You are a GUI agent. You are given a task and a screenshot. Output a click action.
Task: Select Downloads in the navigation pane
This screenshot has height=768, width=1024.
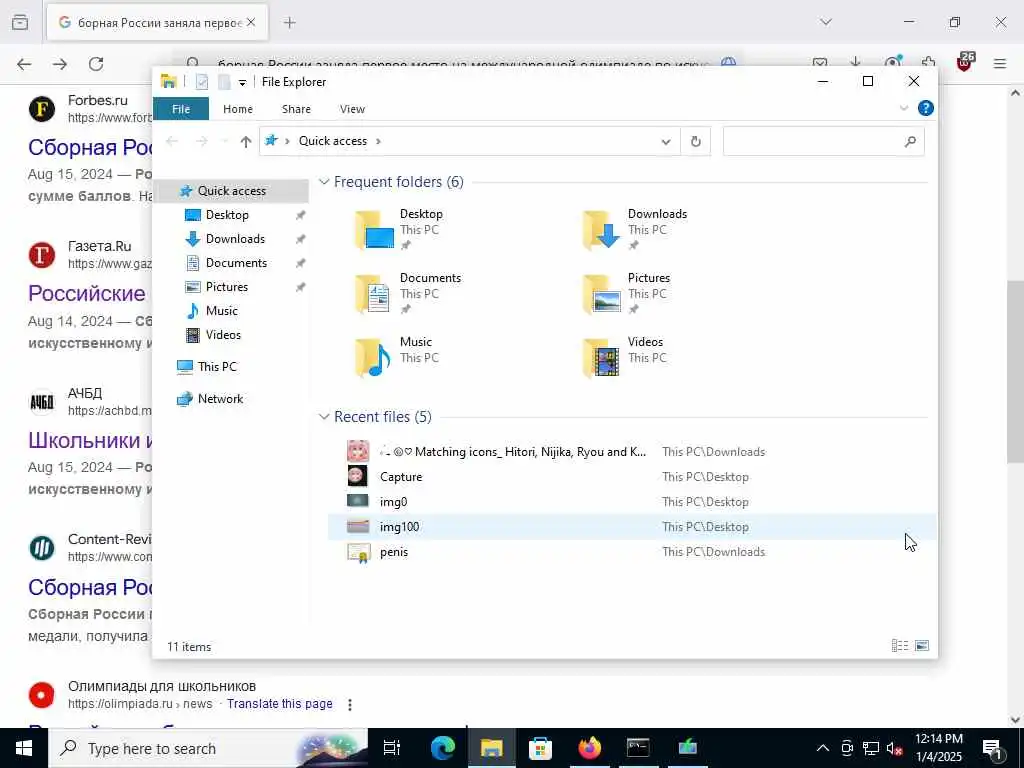pos(234,239)
